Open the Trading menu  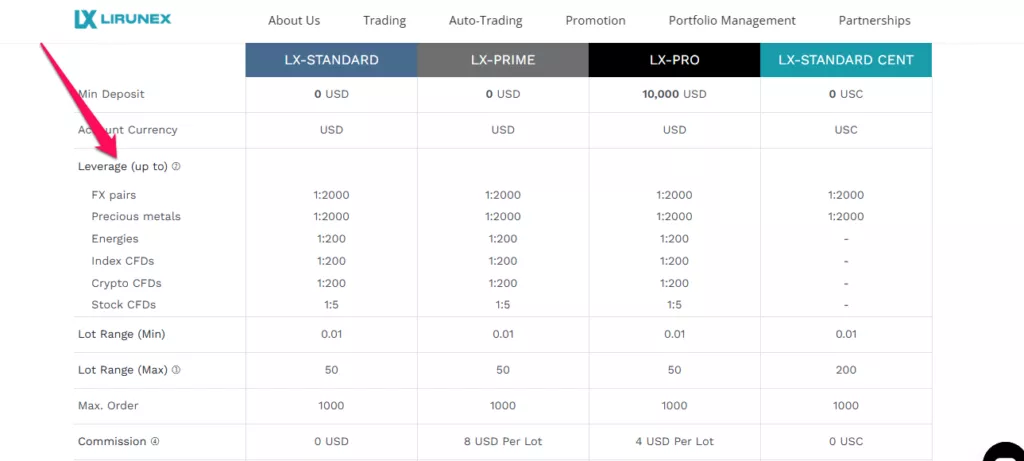[385, 21]
